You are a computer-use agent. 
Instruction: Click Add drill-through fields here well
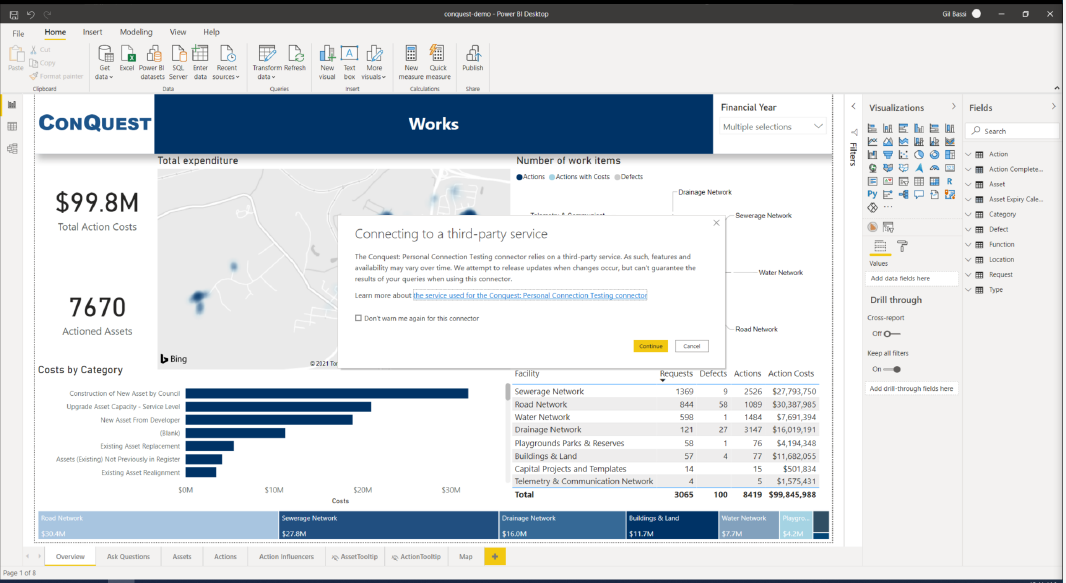(911, 389)
